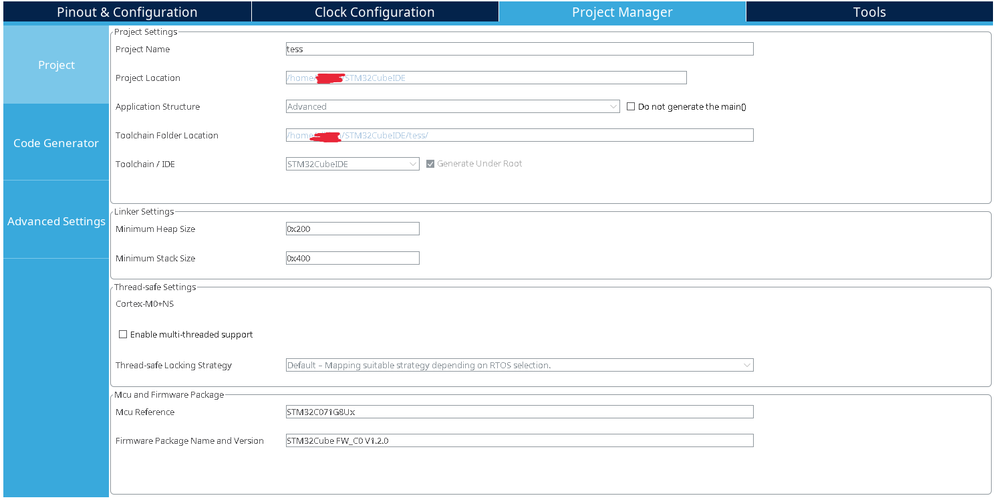999x502 pixels.
Task: Expand Thread-safe Locking Strategy dropdown
Action: [519, 365]
